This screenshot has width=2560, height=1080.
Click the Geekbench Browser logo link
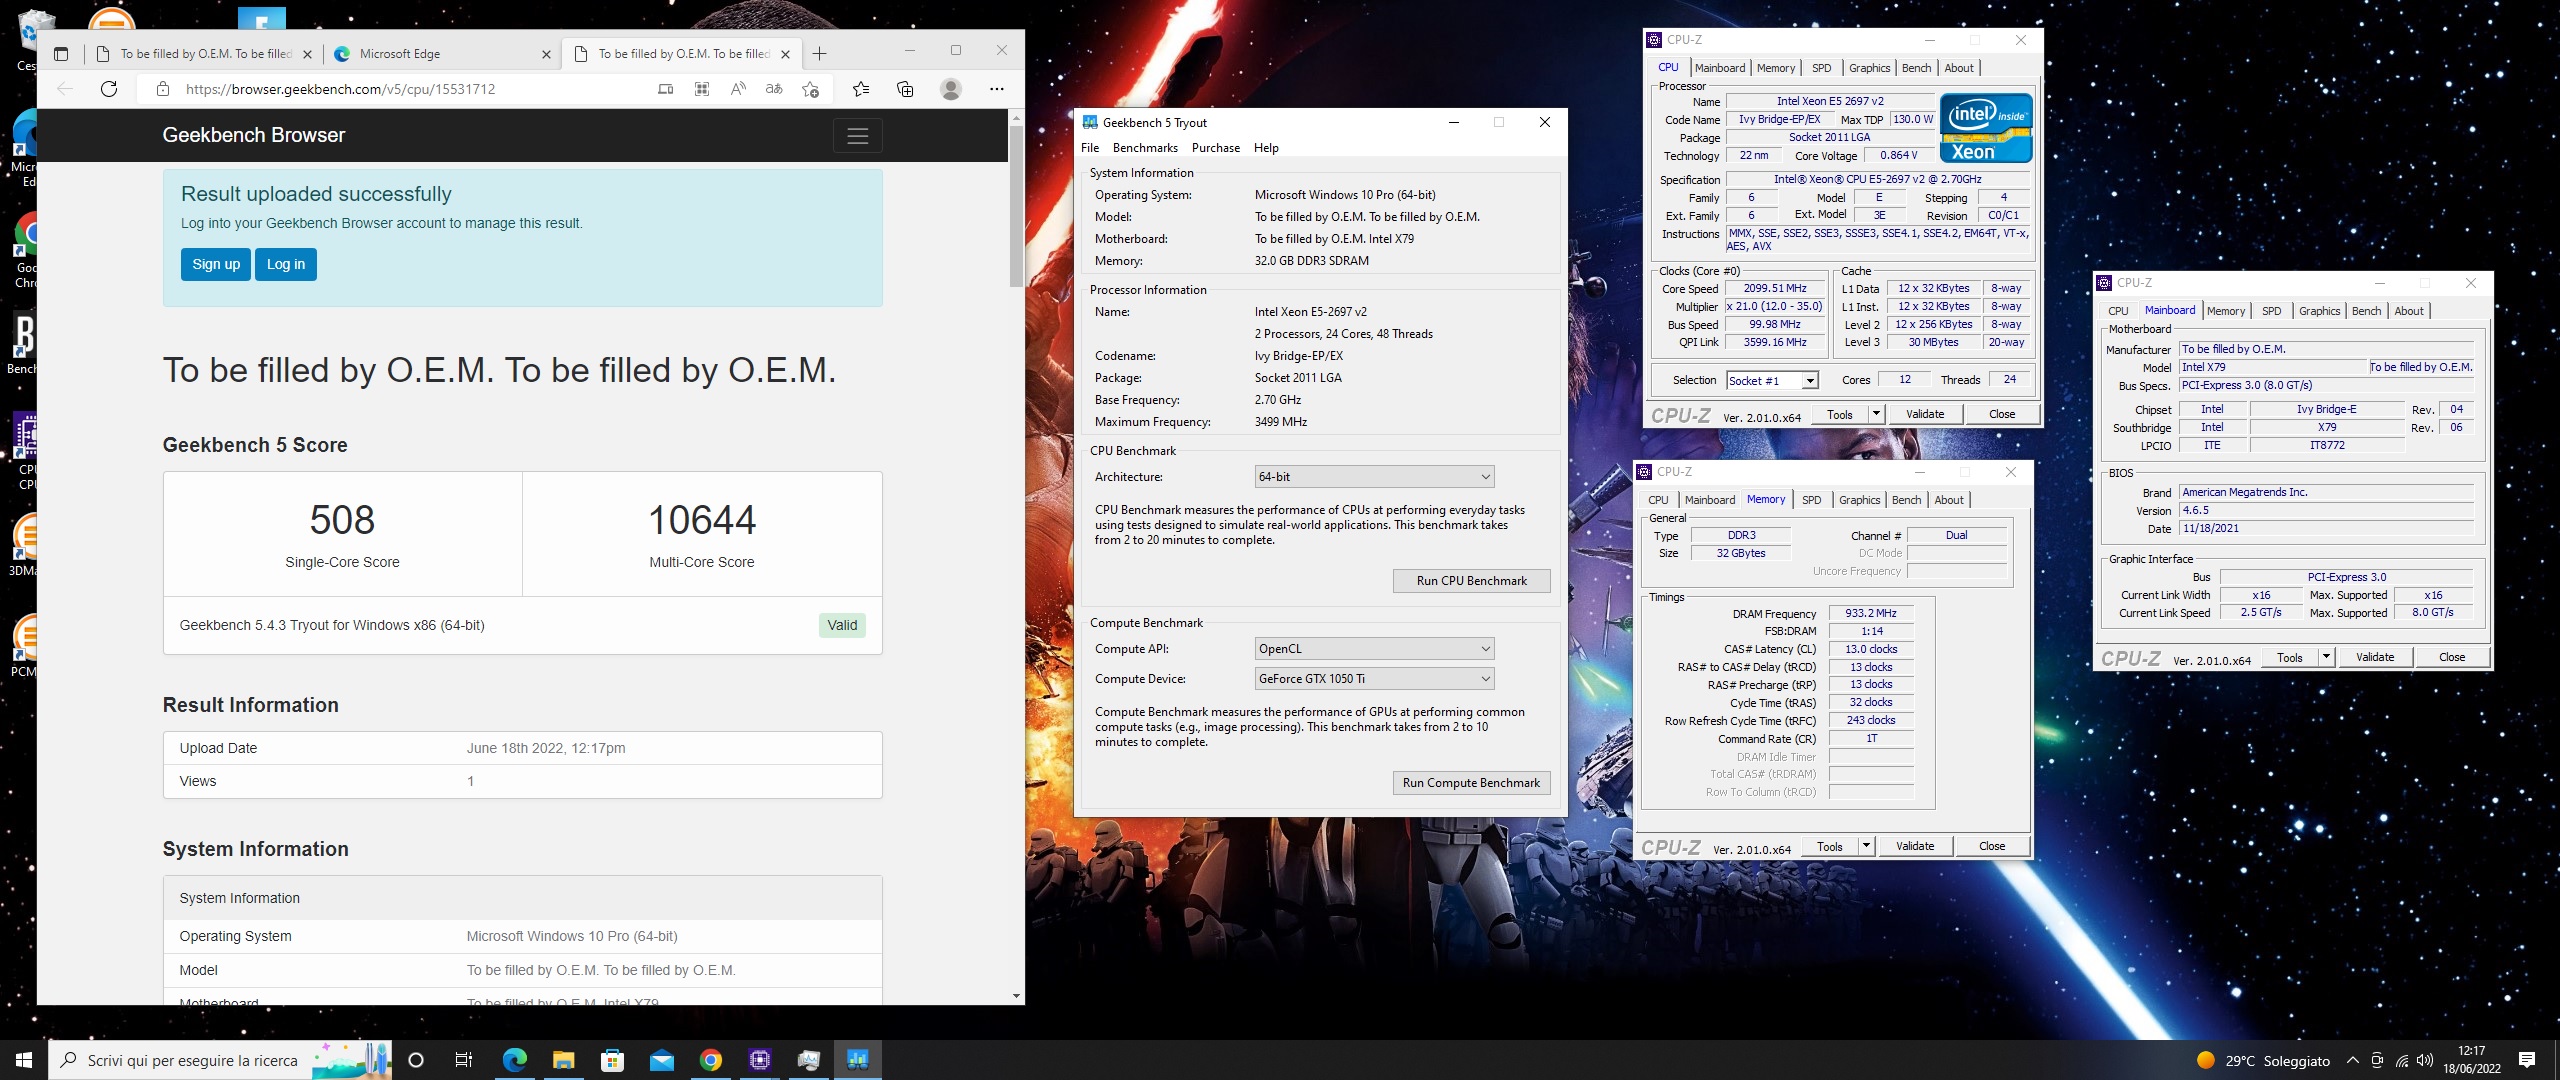click(254, 136)
